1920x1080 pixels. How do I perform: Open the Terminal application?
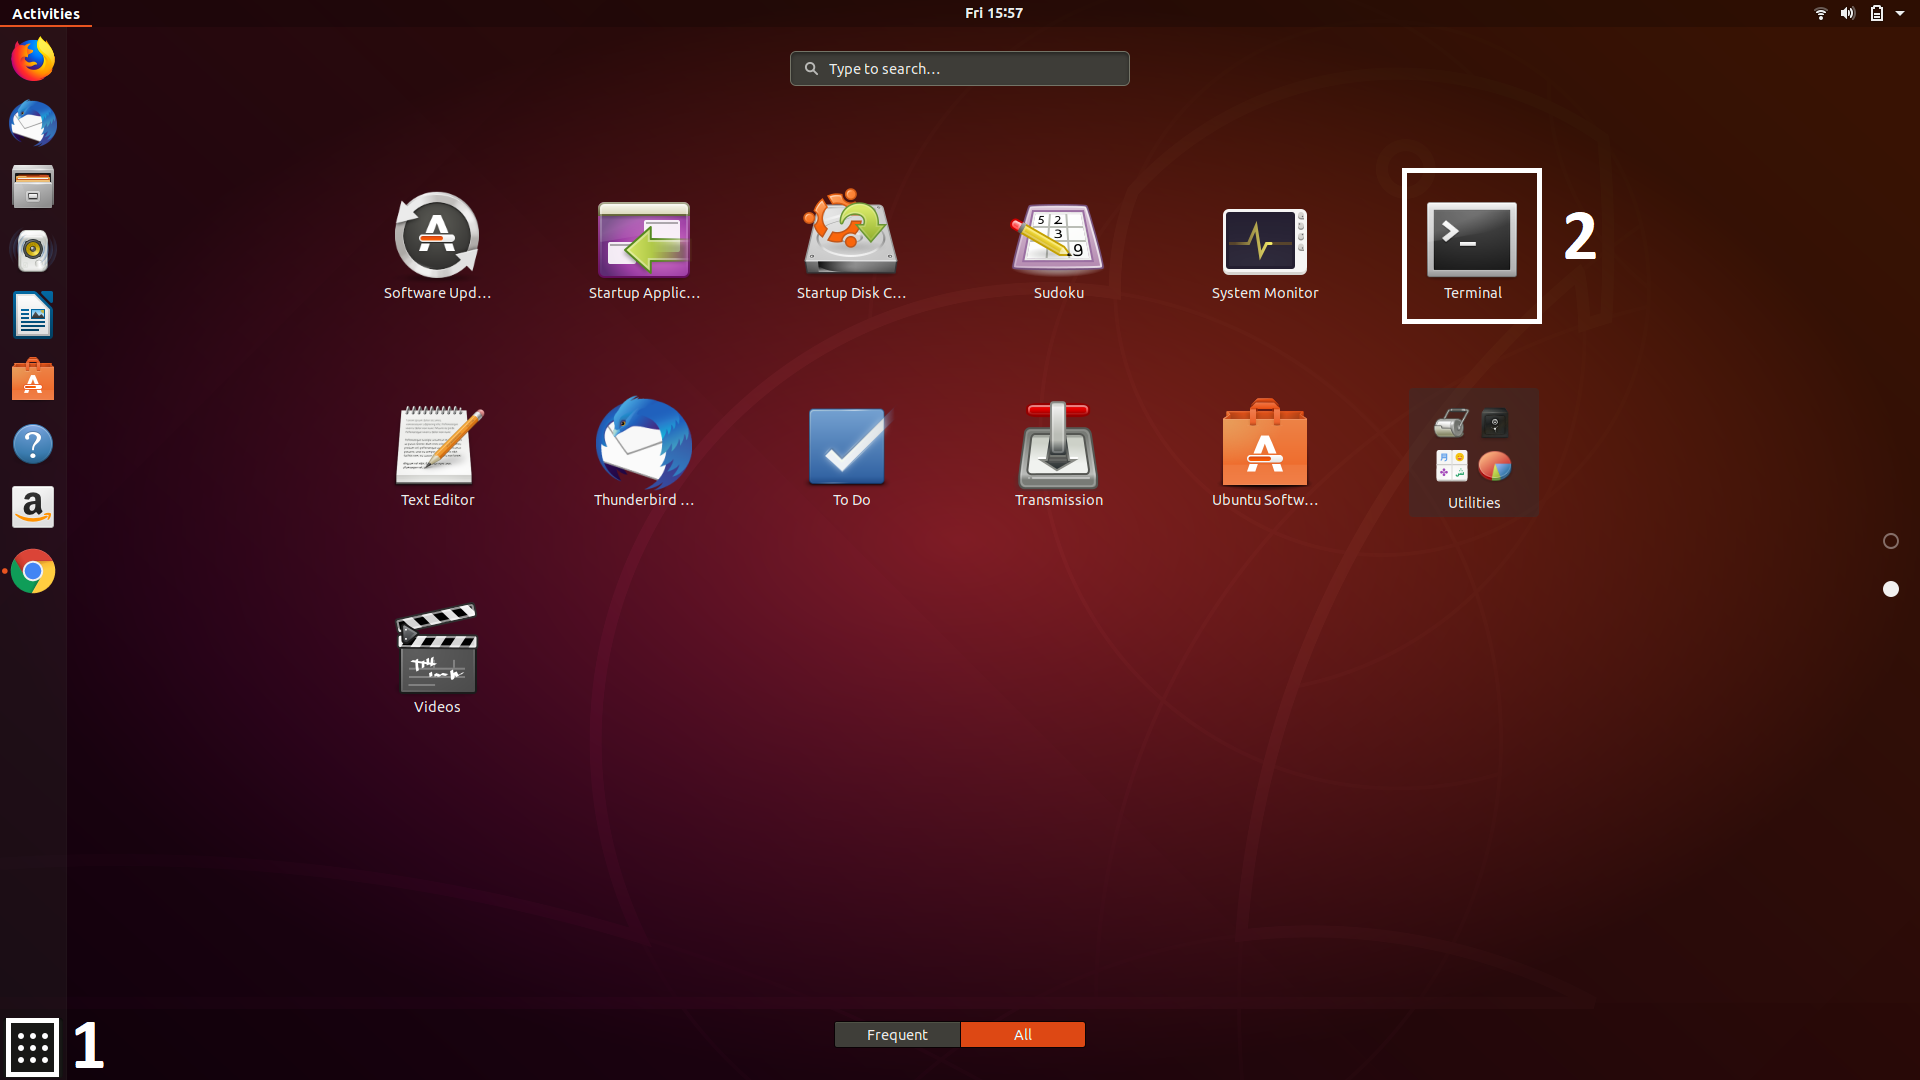[x=1471, y=240]
